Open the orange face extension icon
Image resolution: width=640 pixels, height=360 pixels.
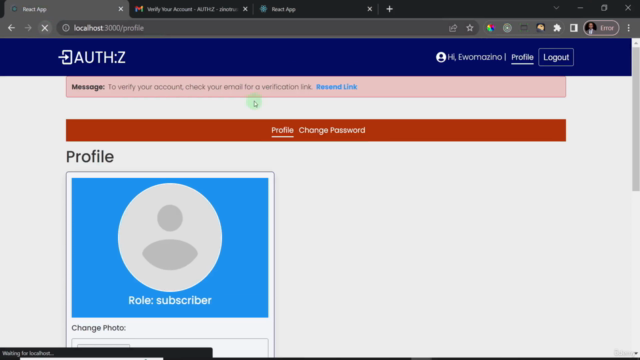pos(540,28)
